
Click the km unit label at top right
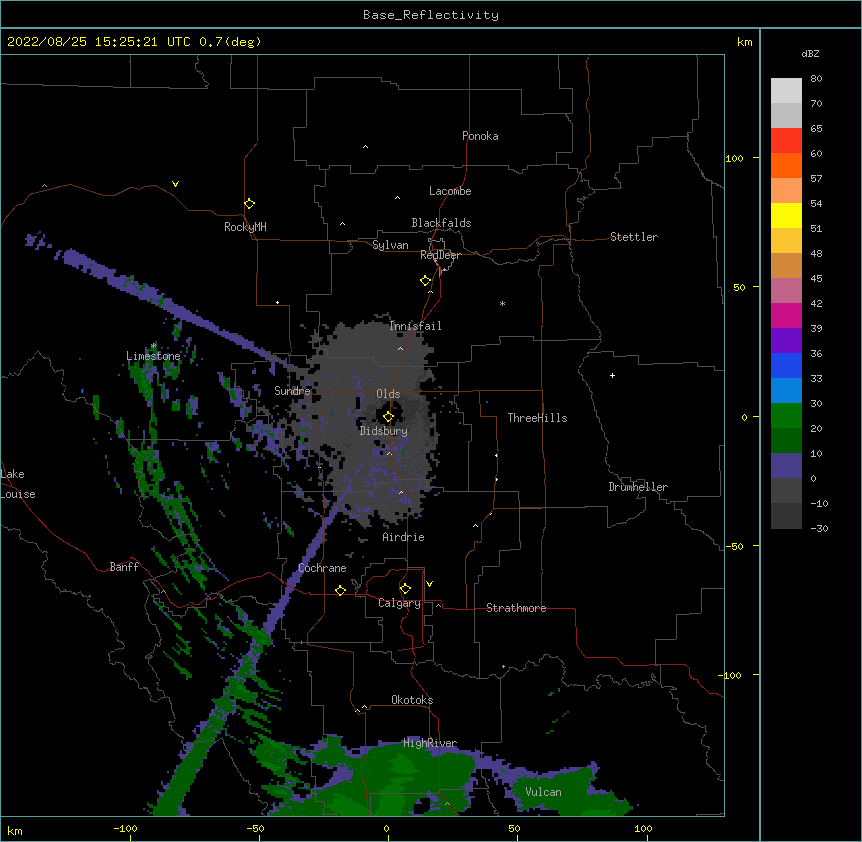click(745, 42)
